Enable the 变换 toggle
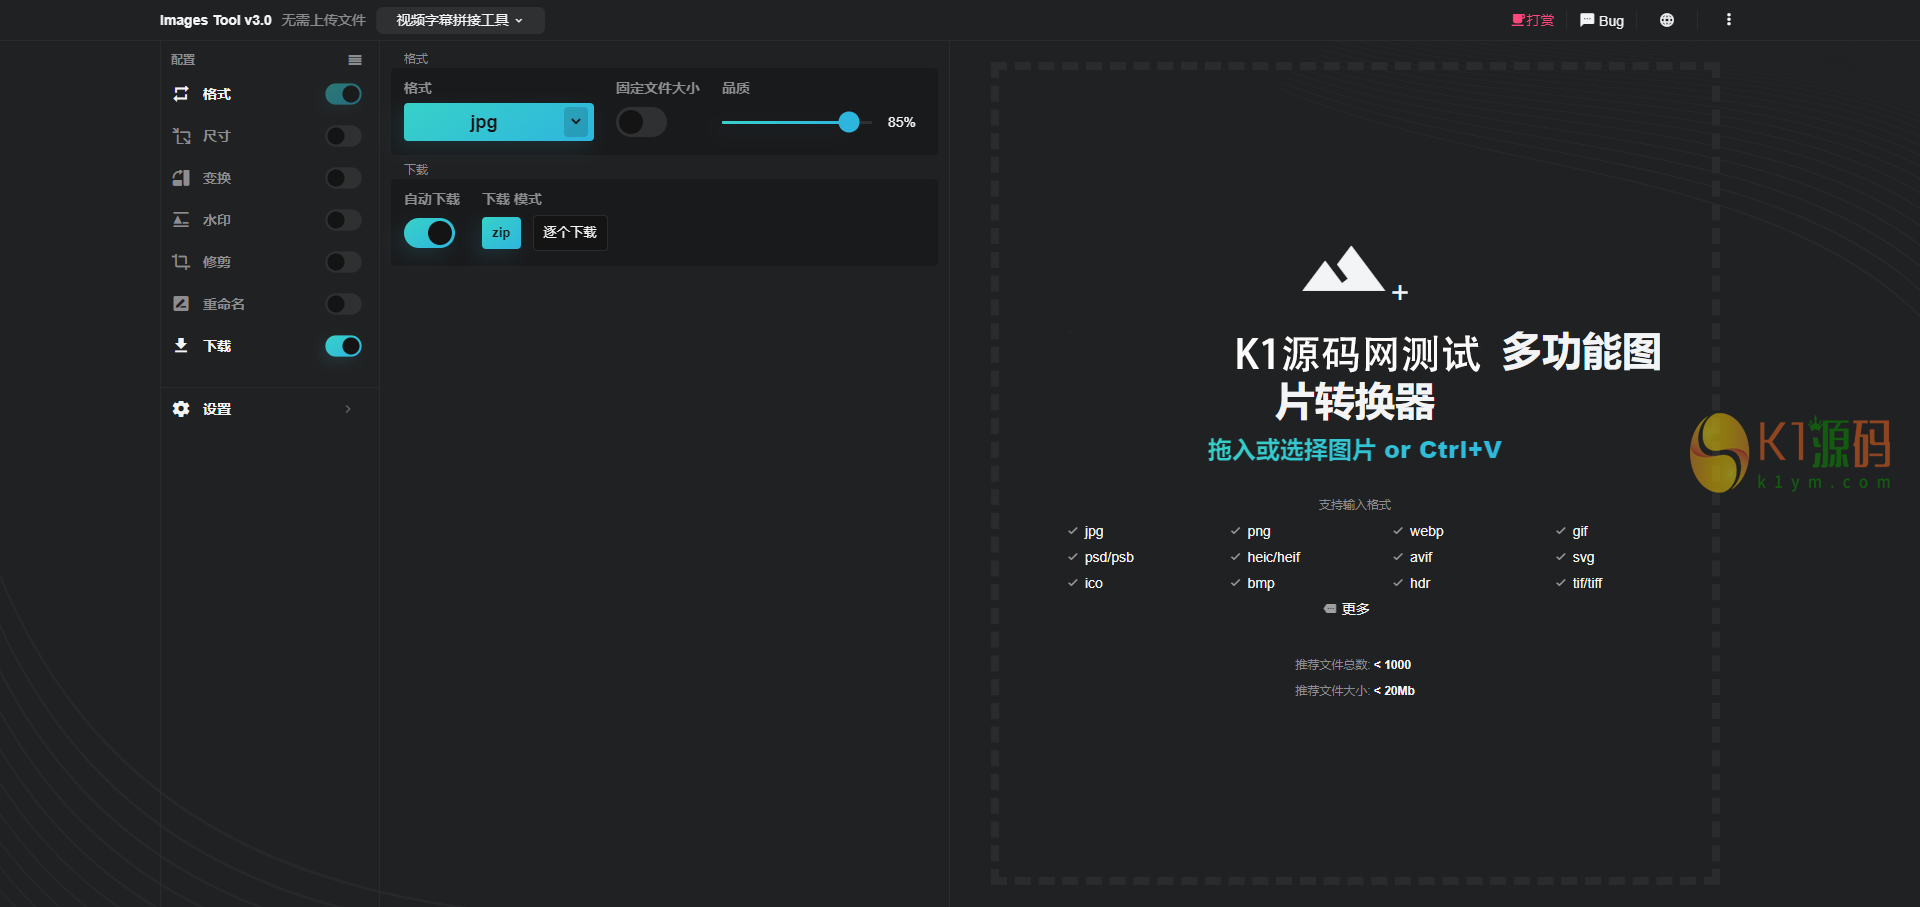Viewport: 1920px width, 907px height. click(343, 178)
